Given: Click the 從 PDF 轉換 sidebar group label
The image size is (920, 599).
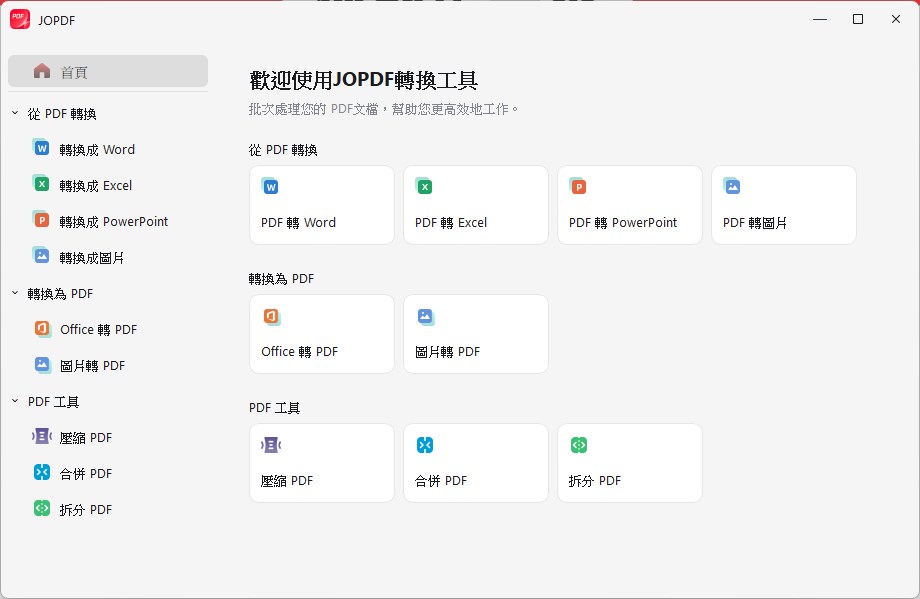Looking at the screenshot, I should 62,114.
